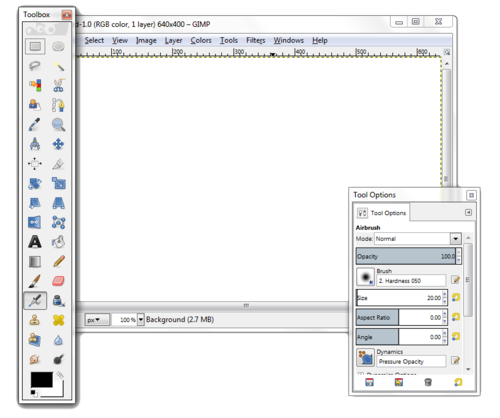Select the Ellipse Select tool

tap(58, 46)
